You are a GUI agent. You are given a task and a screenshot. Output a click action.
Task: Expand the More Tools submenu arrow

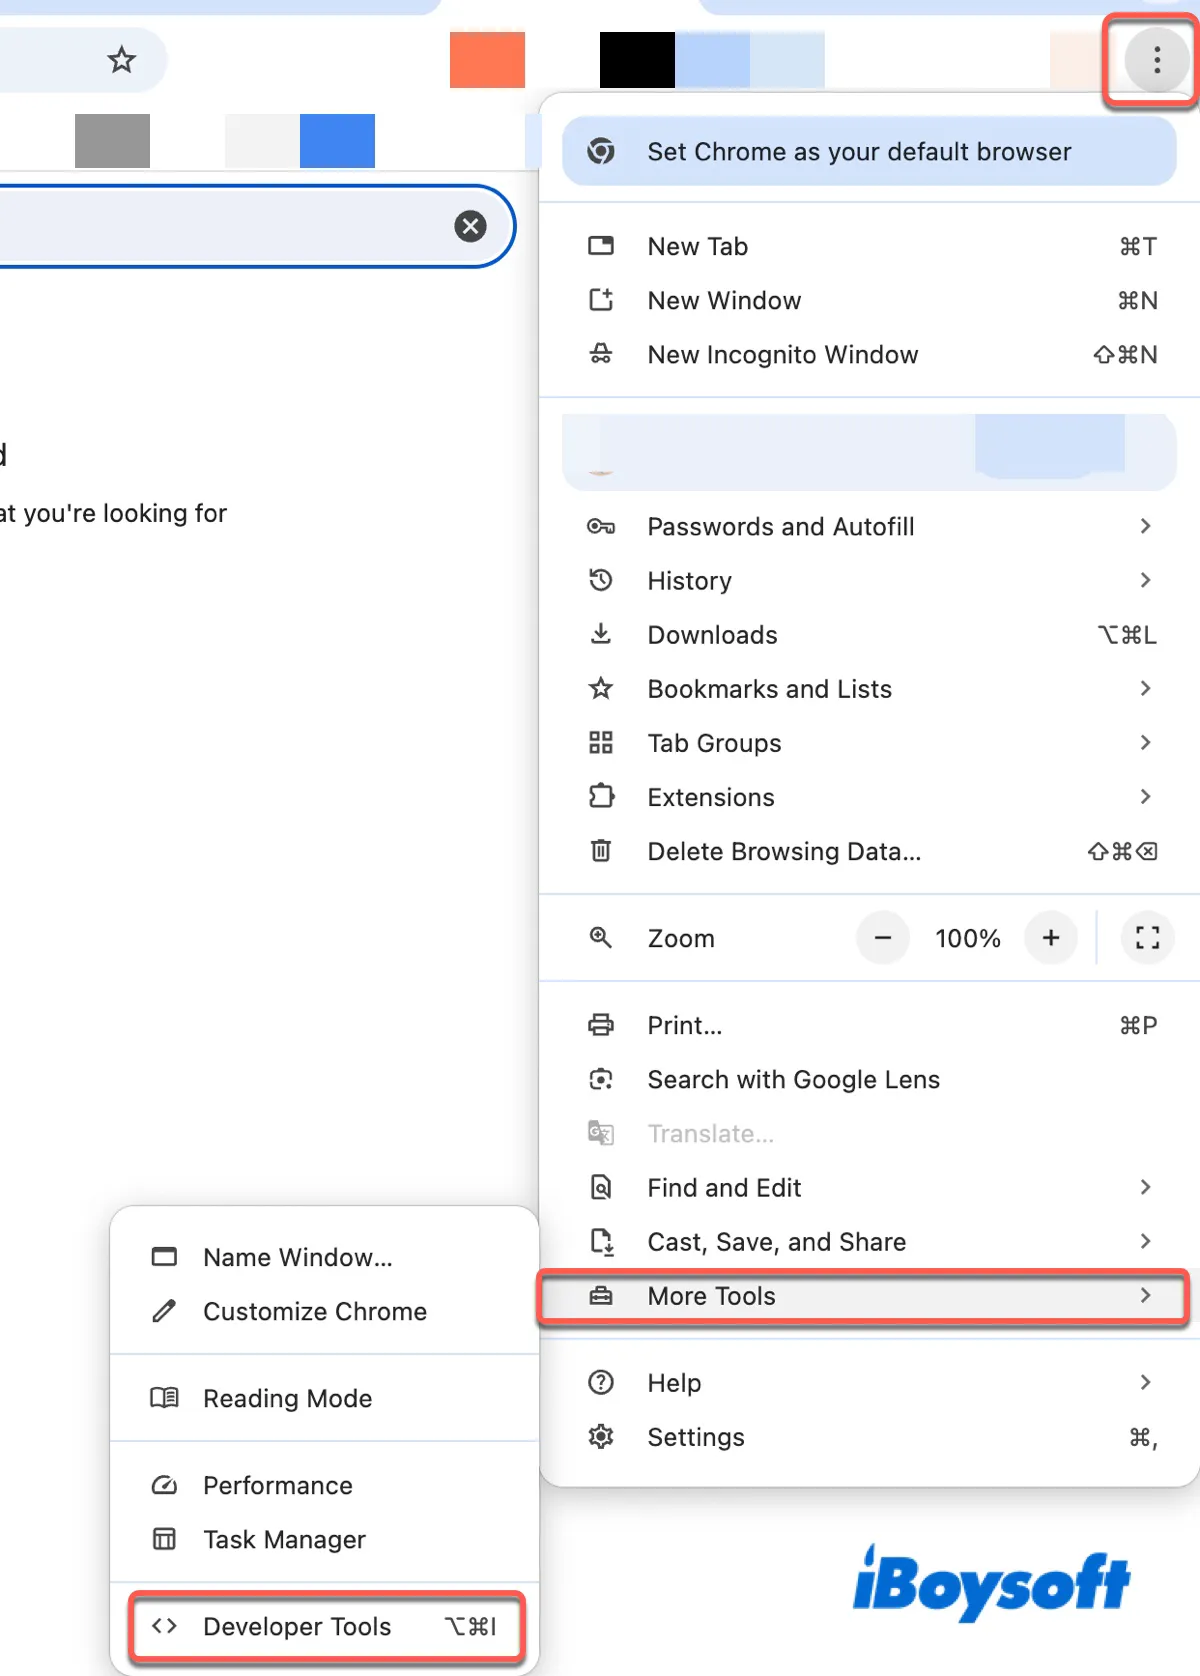point(1146,1295)
